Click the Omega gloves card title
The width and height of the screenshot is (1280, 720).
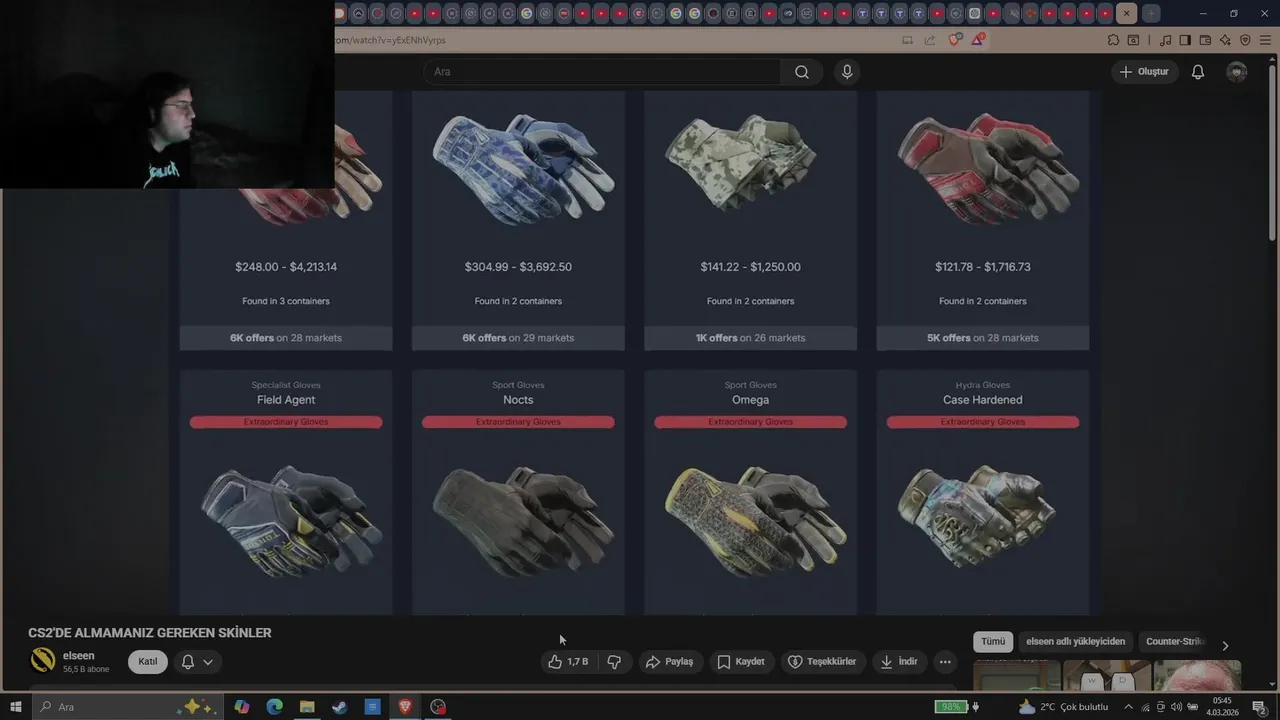tap(750, 400)
